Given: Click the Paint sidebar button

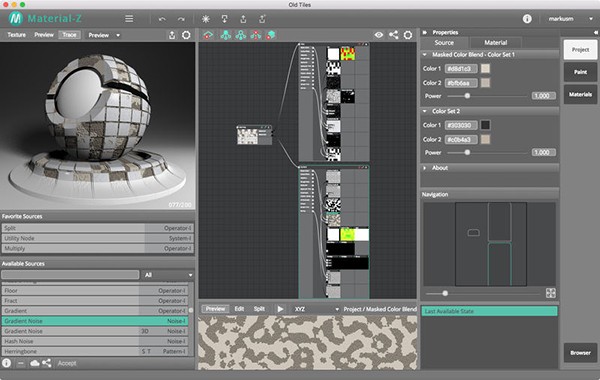Looking at the screenshot, I should tap(580, 72).
